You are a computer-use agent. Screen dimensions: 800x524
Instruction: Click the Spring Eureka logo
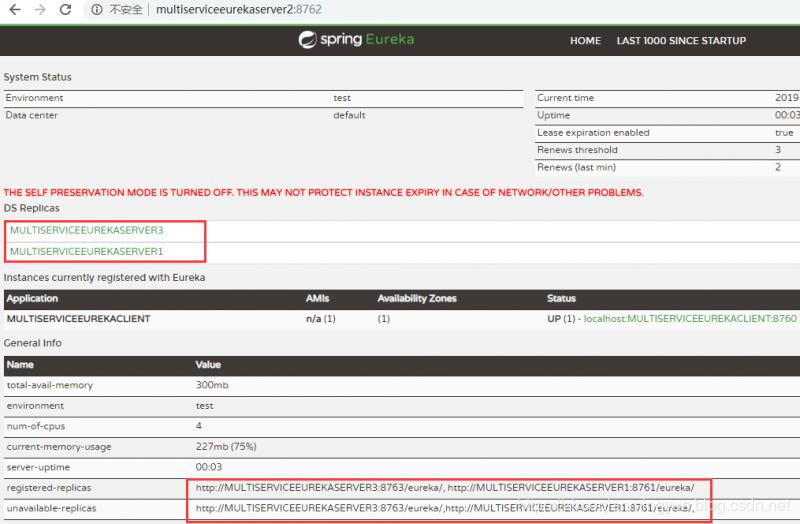356,39
